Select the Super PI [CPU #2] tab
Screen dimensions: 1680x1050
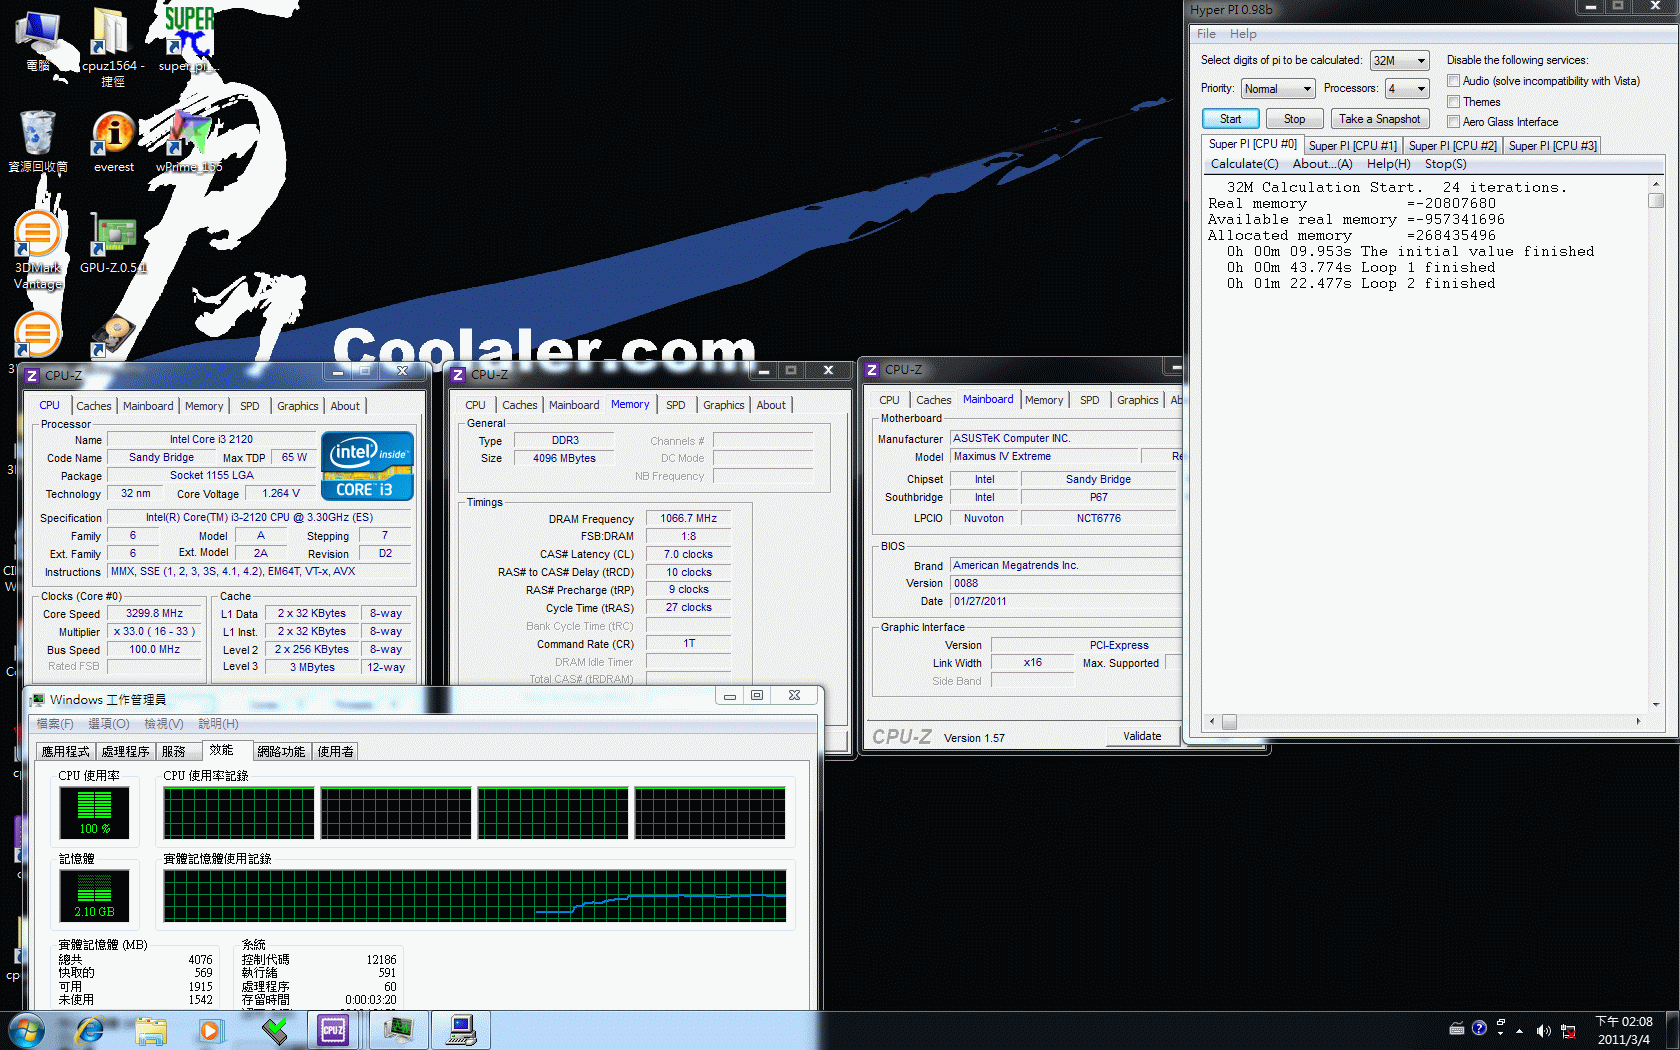click(x=1452, y=146)
